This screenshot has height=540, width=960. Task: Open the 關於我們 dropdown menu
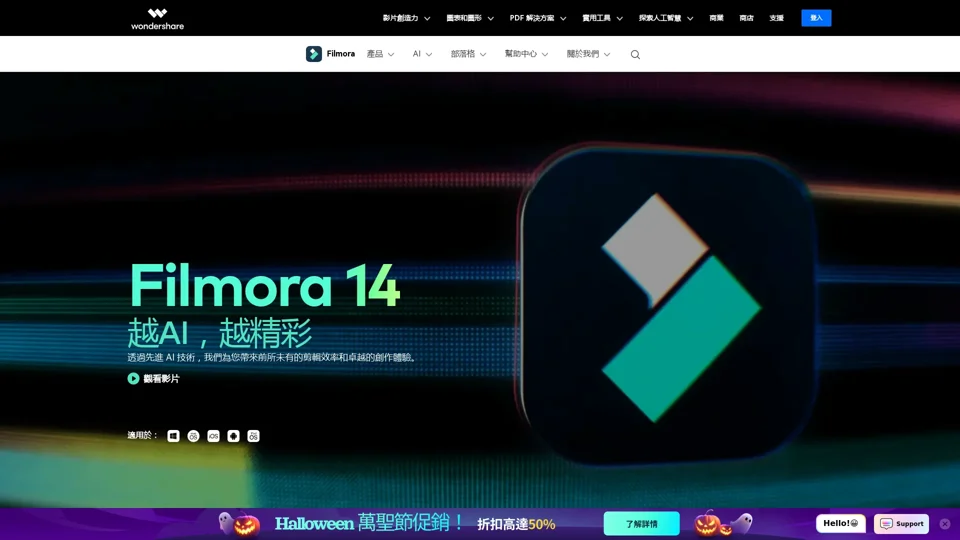[x=588, y=54]
